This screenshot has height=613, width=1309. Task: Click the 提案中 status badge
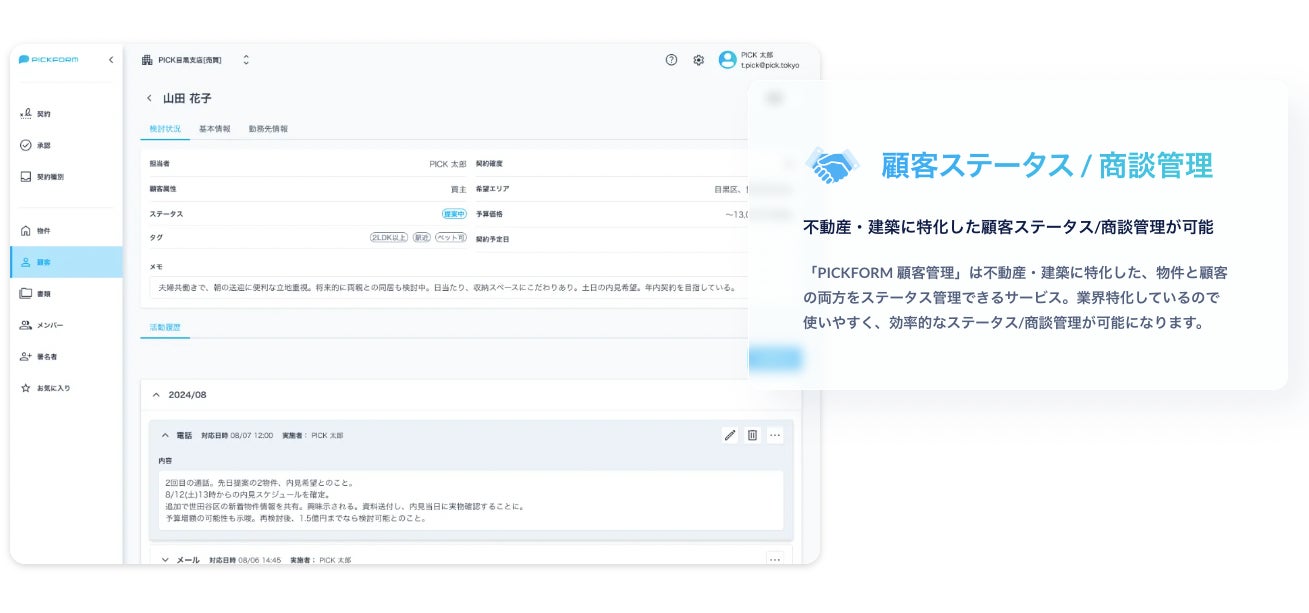(x=454, y=214)
